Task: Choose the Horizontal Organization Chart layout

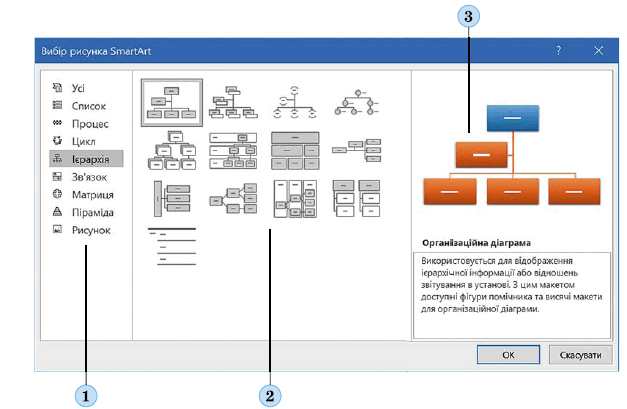Action: [x=357, y=151]
